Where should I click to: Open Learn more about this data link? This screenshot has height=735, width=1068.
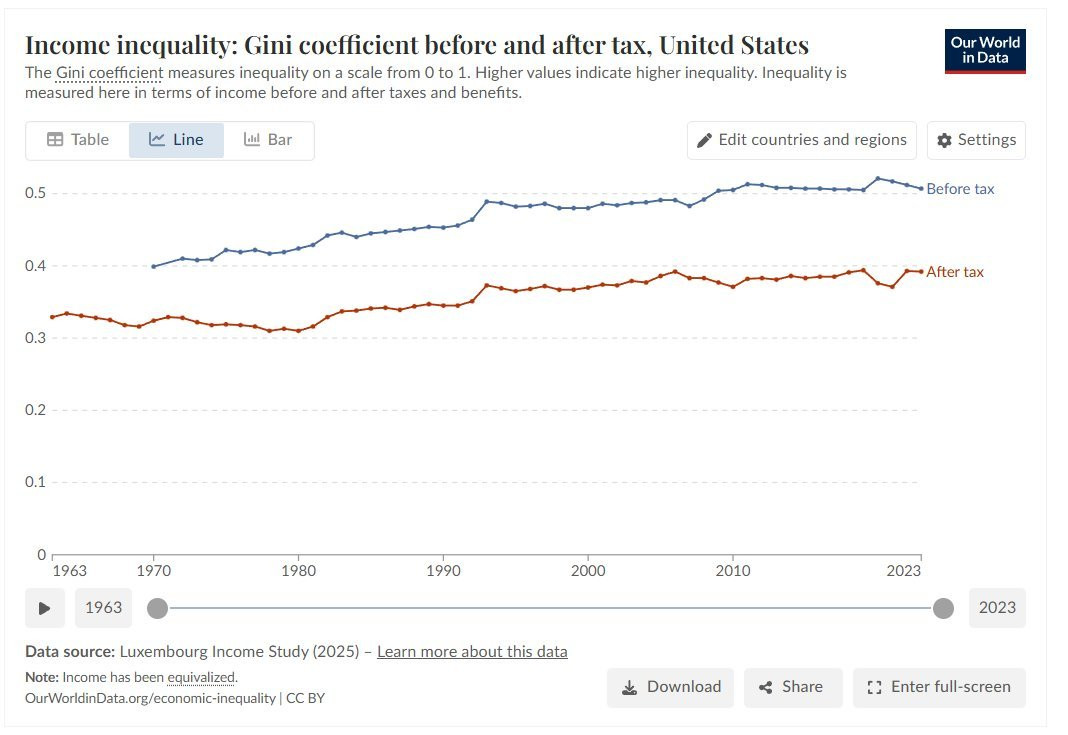(x=472, y=652)
